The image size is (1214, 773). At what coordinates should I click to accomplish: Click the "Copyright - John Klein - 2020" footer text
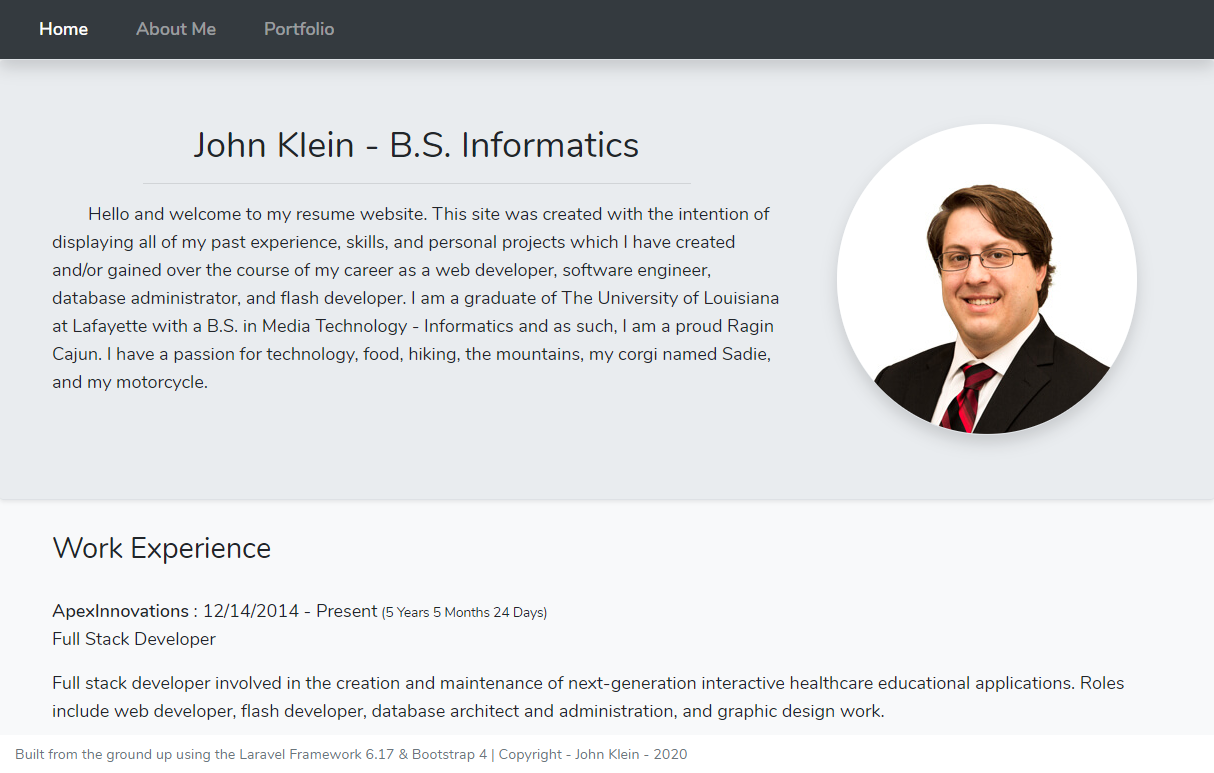pyautogui.click(x=593, y=754)
